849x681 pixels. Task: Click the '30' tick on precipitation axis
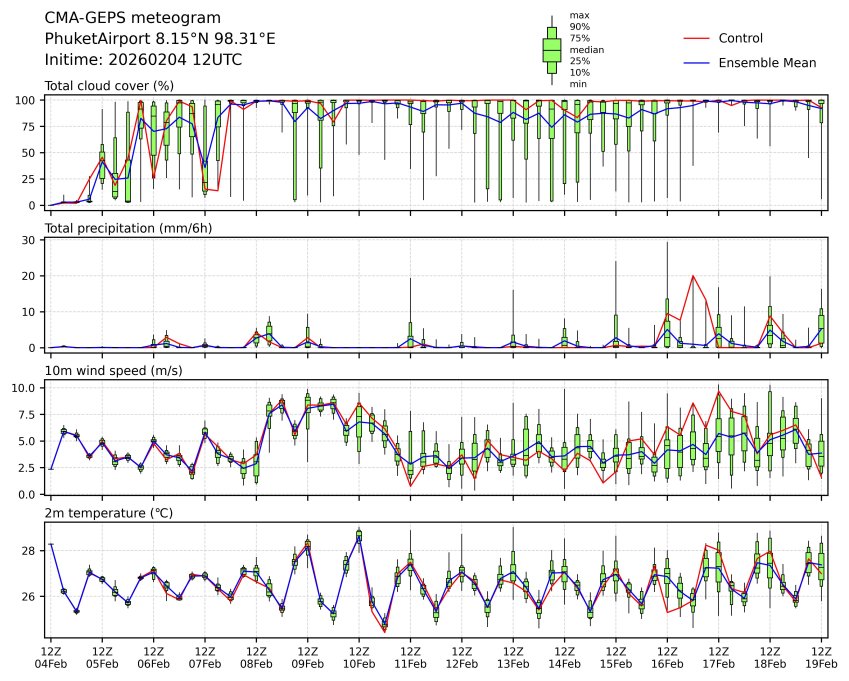tap(29, 240)
